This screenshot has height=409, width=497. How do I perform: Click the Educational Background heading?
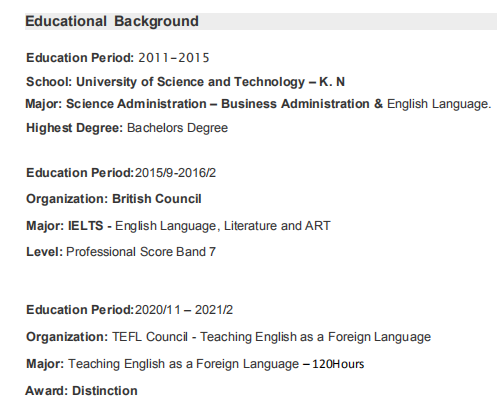pyautogui.click(x=112, y=21)
